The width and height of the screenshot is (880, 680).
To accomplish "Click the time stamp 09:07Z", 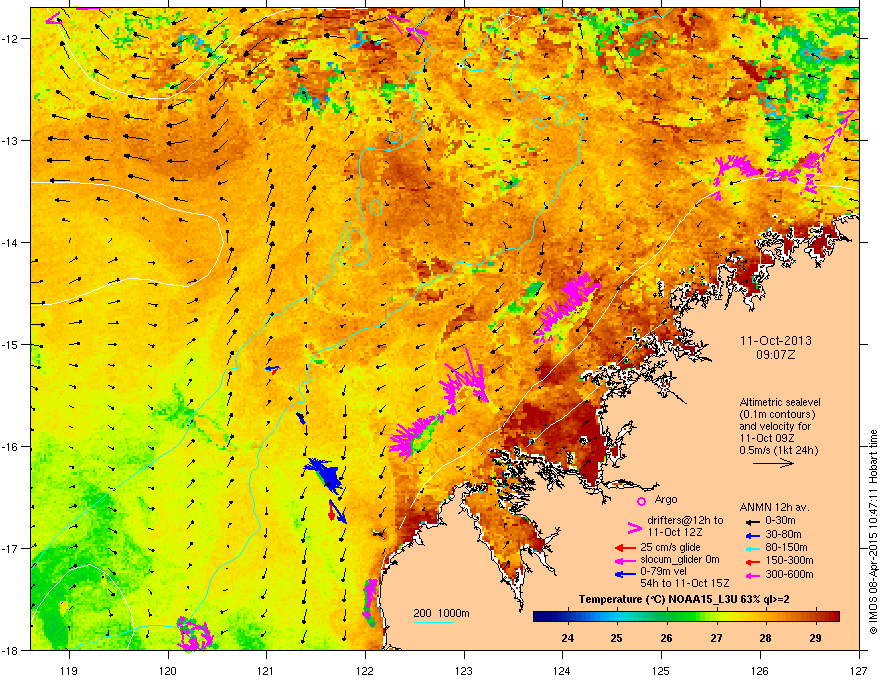I will tap(776, 355).
